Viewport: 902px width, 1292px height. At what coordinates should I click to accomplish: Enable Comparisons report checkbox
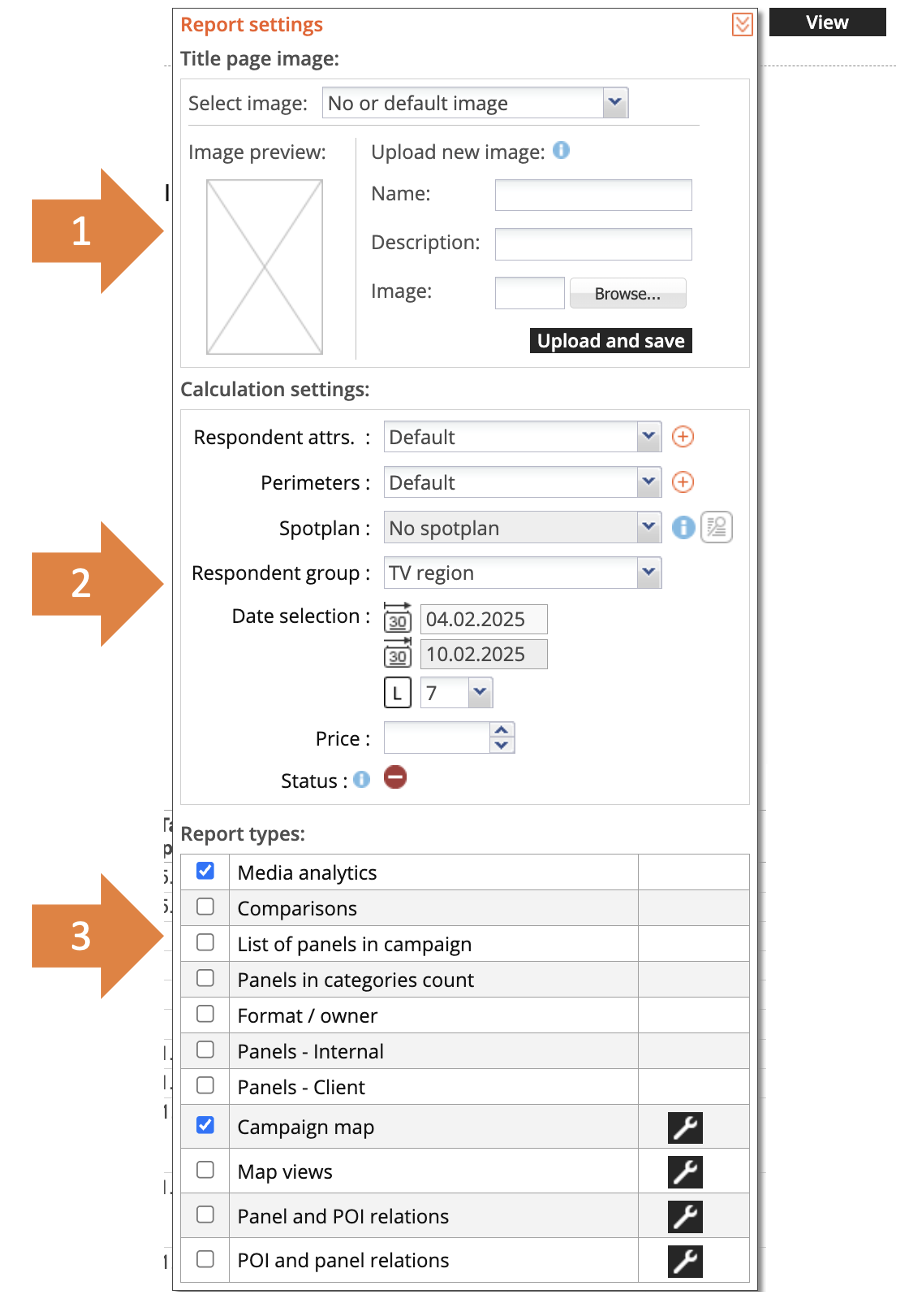205,907
